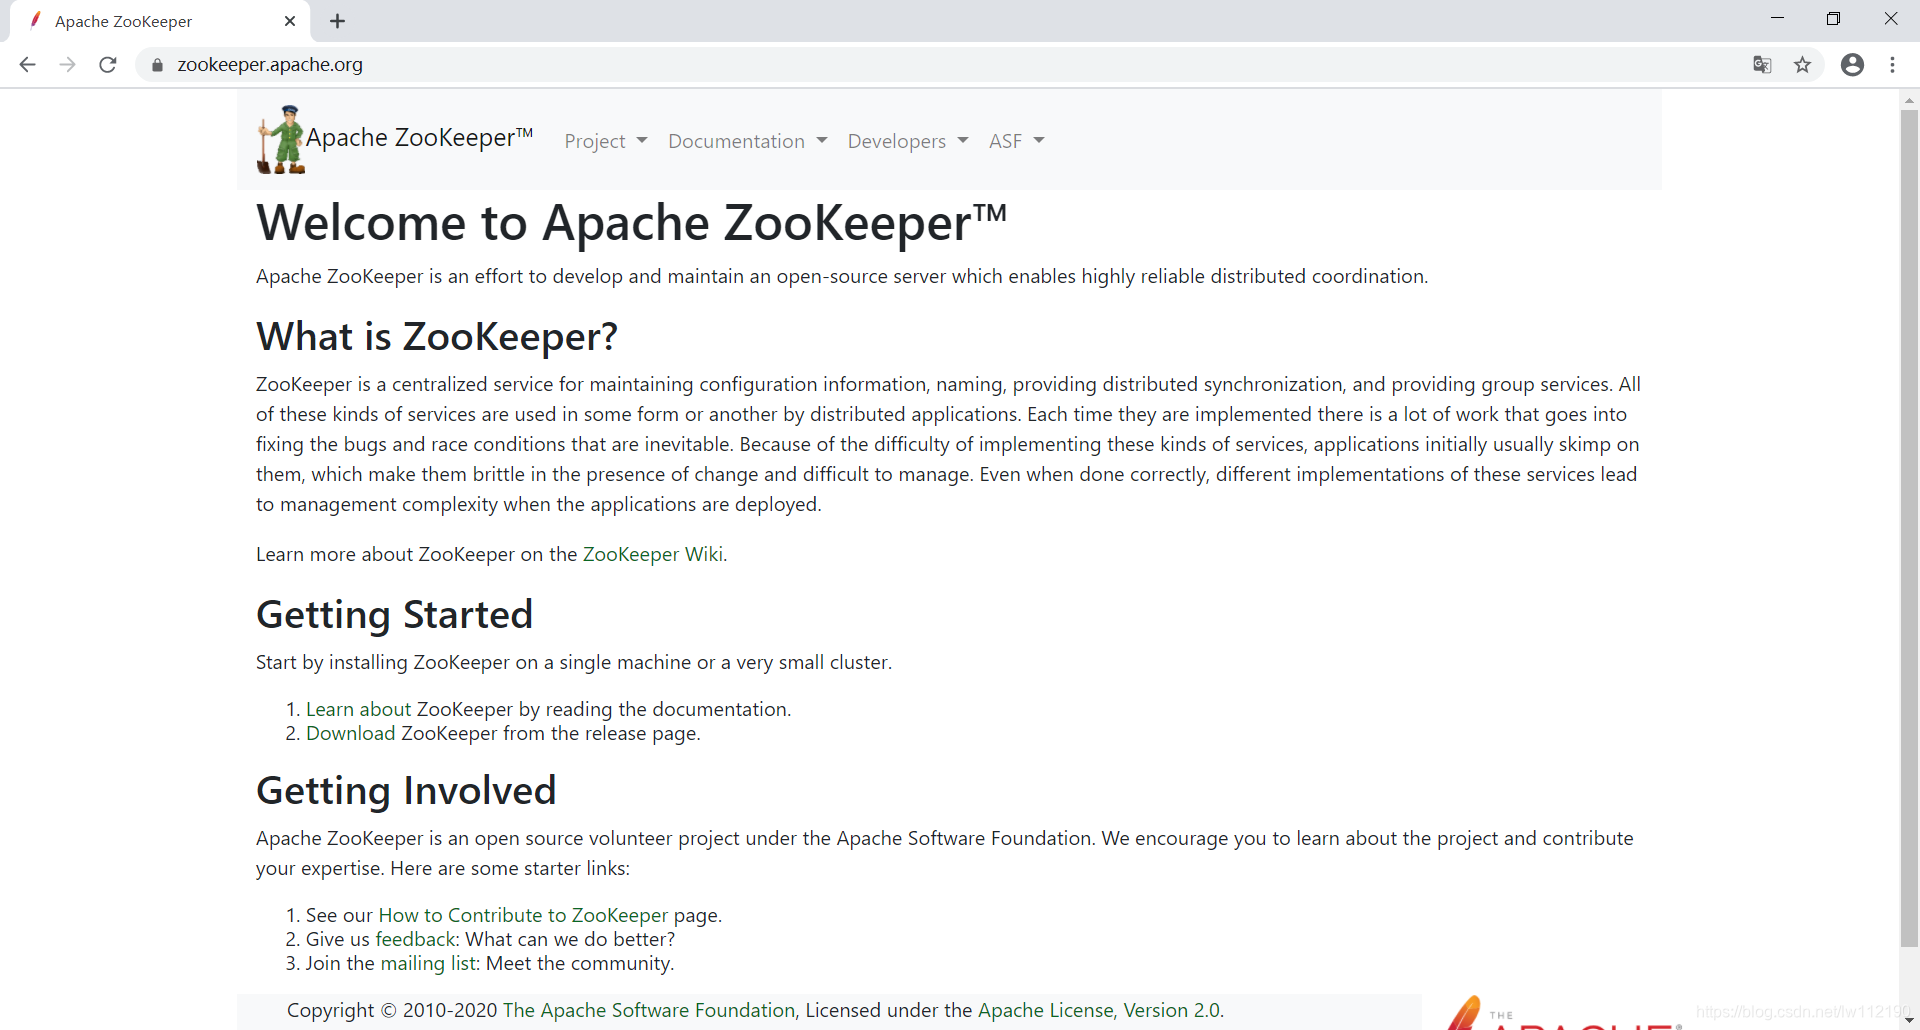This screenshot has width=1920, height=1030.
Task: Open the feedback link
Action: 416,939
